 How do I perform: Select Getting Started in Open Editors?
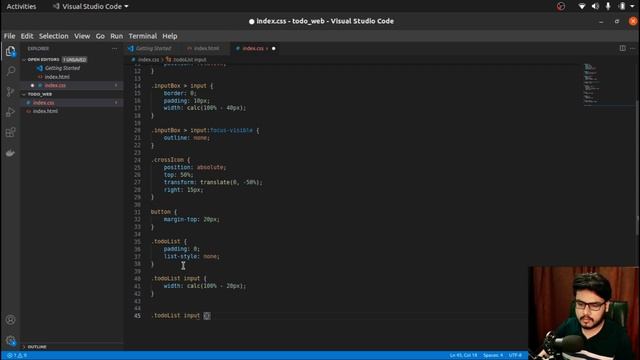click(62, 68)
